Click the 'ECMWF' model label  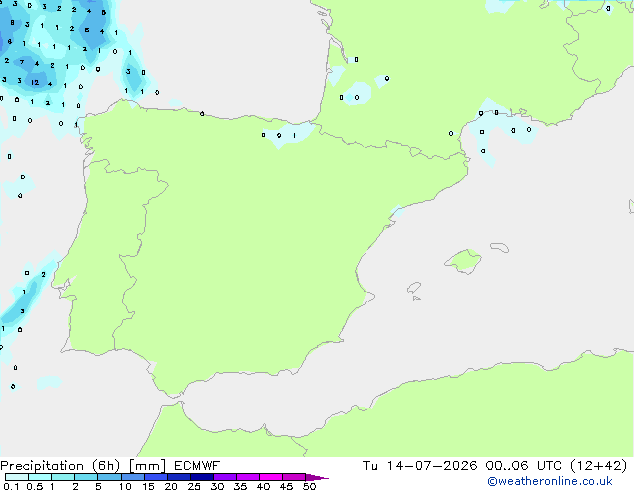(x=197, y=466)
